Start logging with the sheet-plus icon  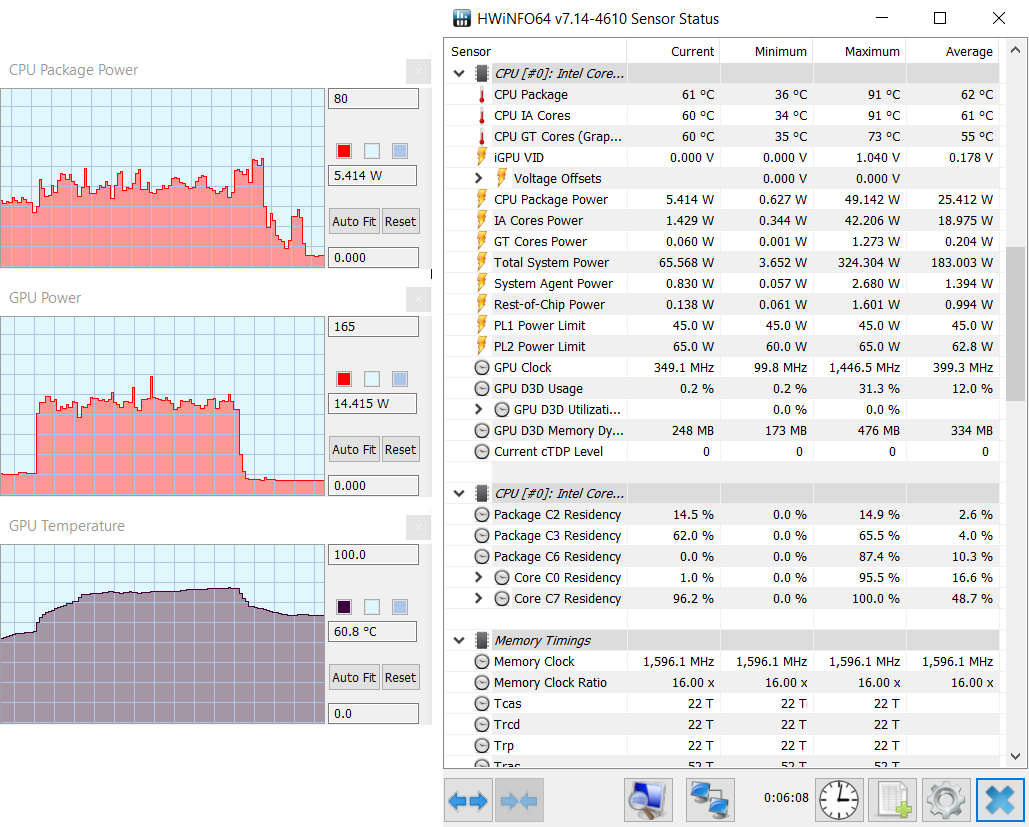coord(892,800)
